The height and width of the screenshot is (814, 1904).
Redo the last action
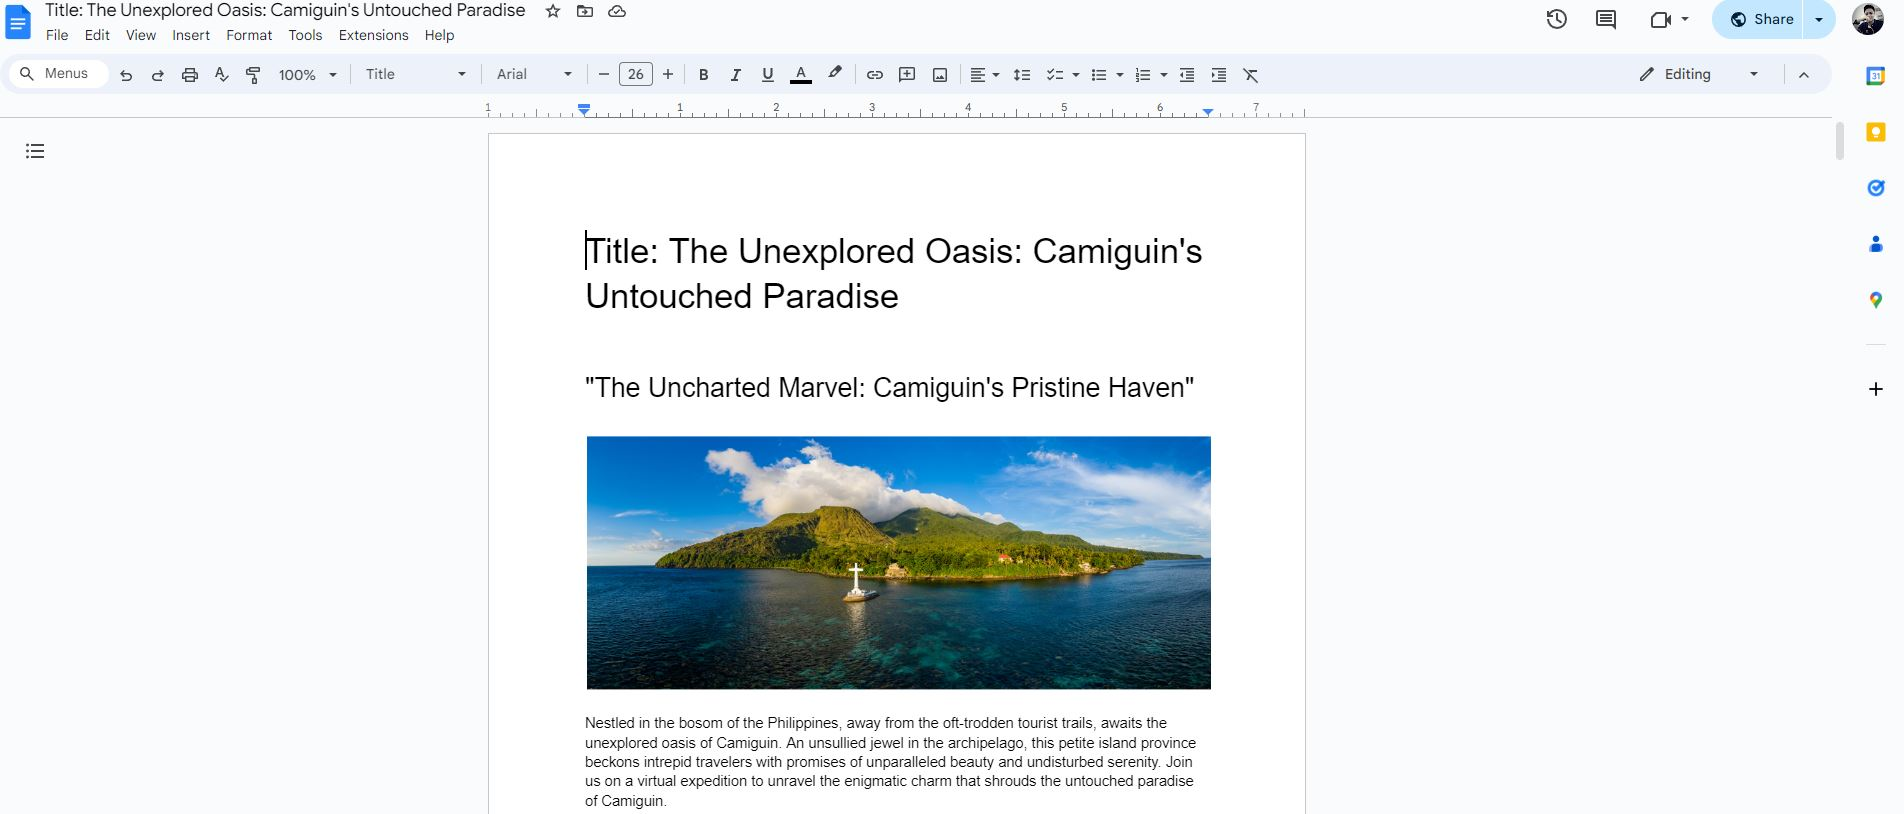click(x=157, y=75)
